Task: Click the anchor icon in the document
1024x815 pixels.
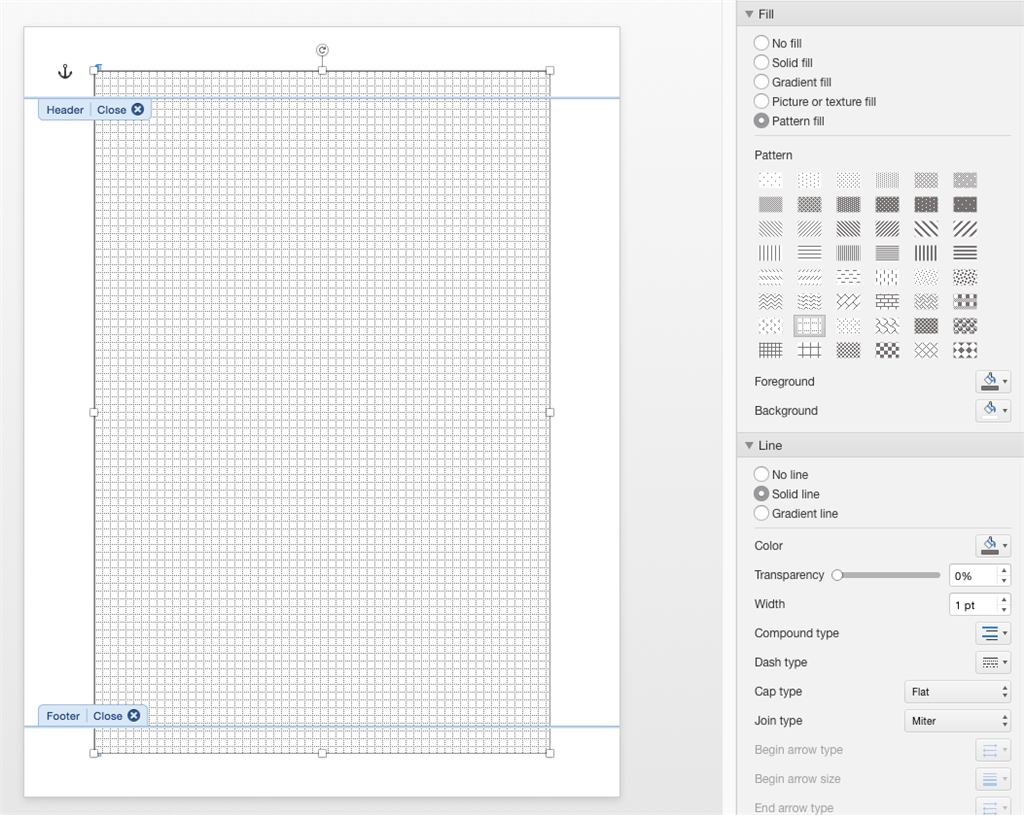Action: pyautogui.click(x=64, y=71)
